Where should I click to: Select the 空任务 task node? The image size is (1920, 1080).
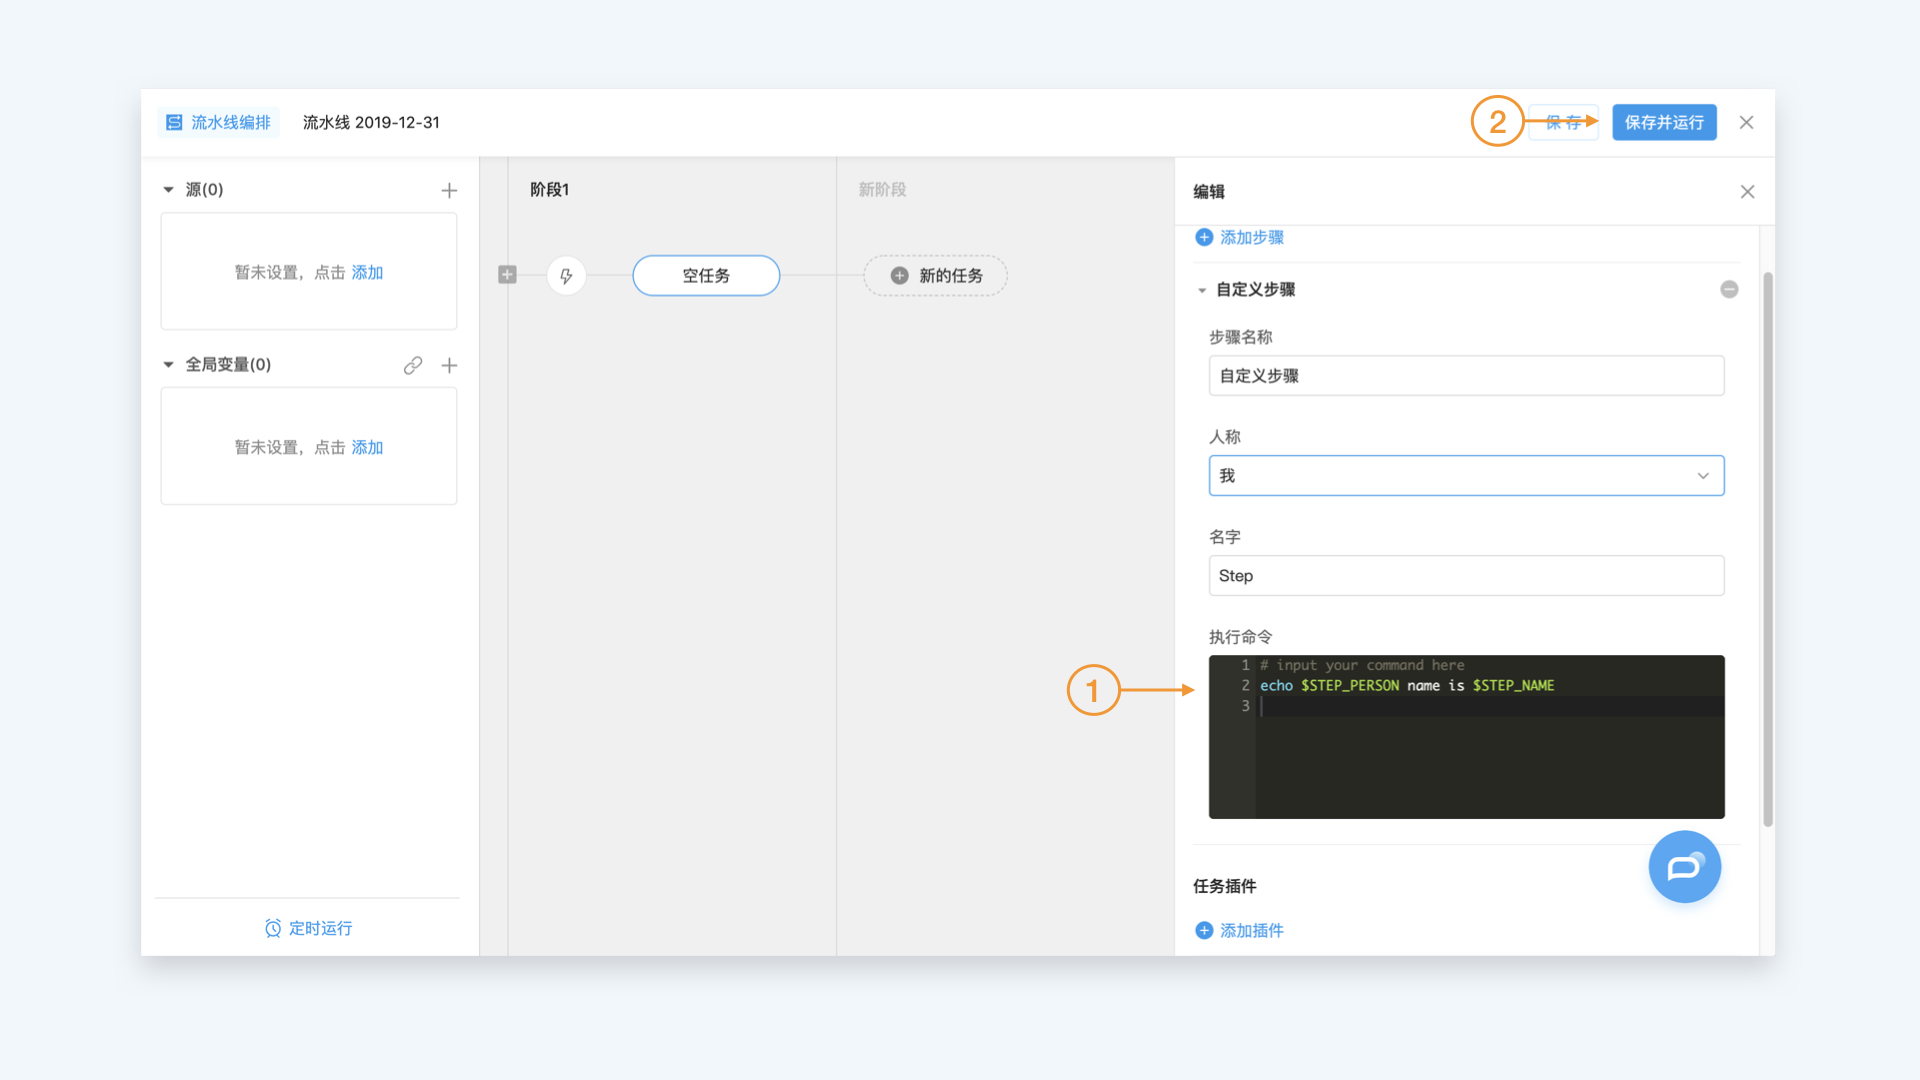pyautogui.click(x=706, y=275)
